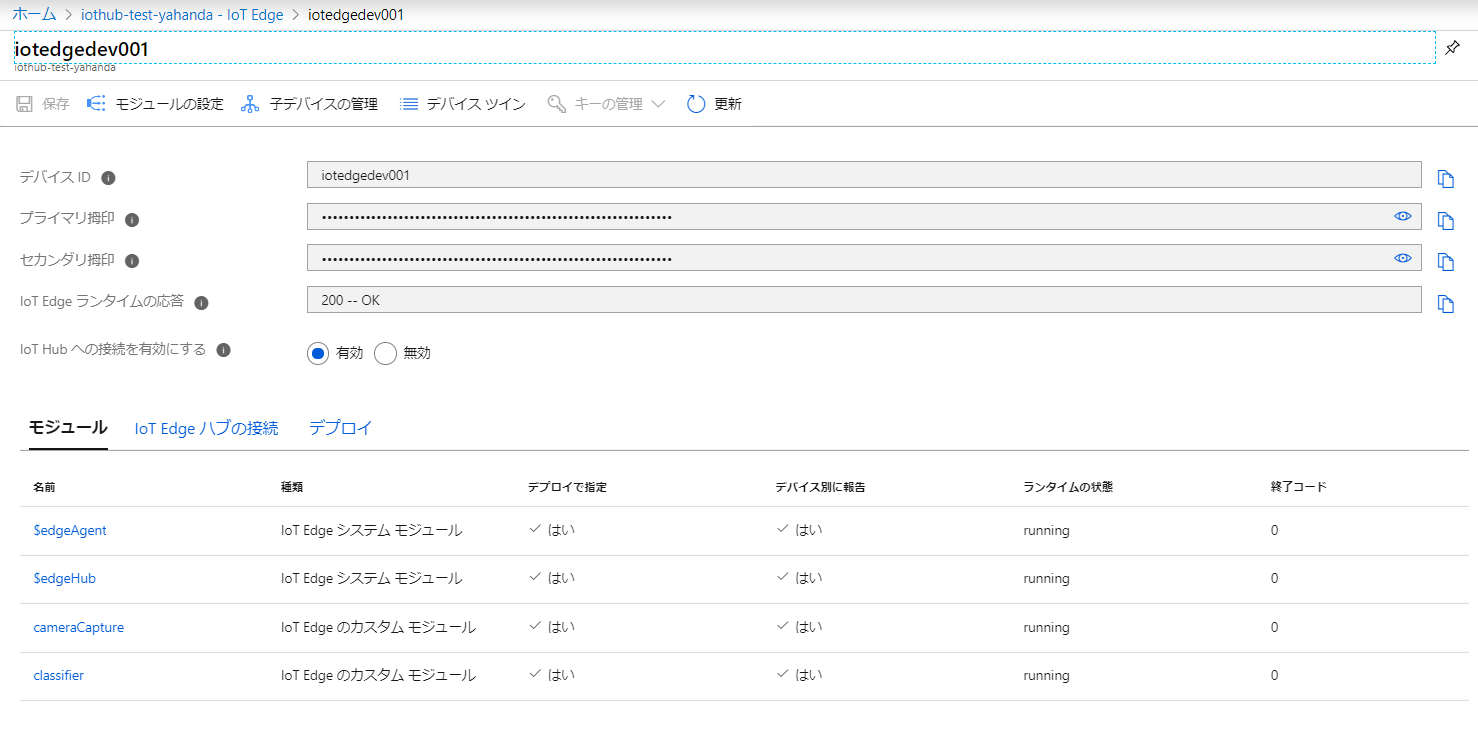Image resolution: width=1478 pixels, height=737 pixels.
Task: Pin the iotedgedev001 blade to dashboard
Action: click(x=1453, y=48)
